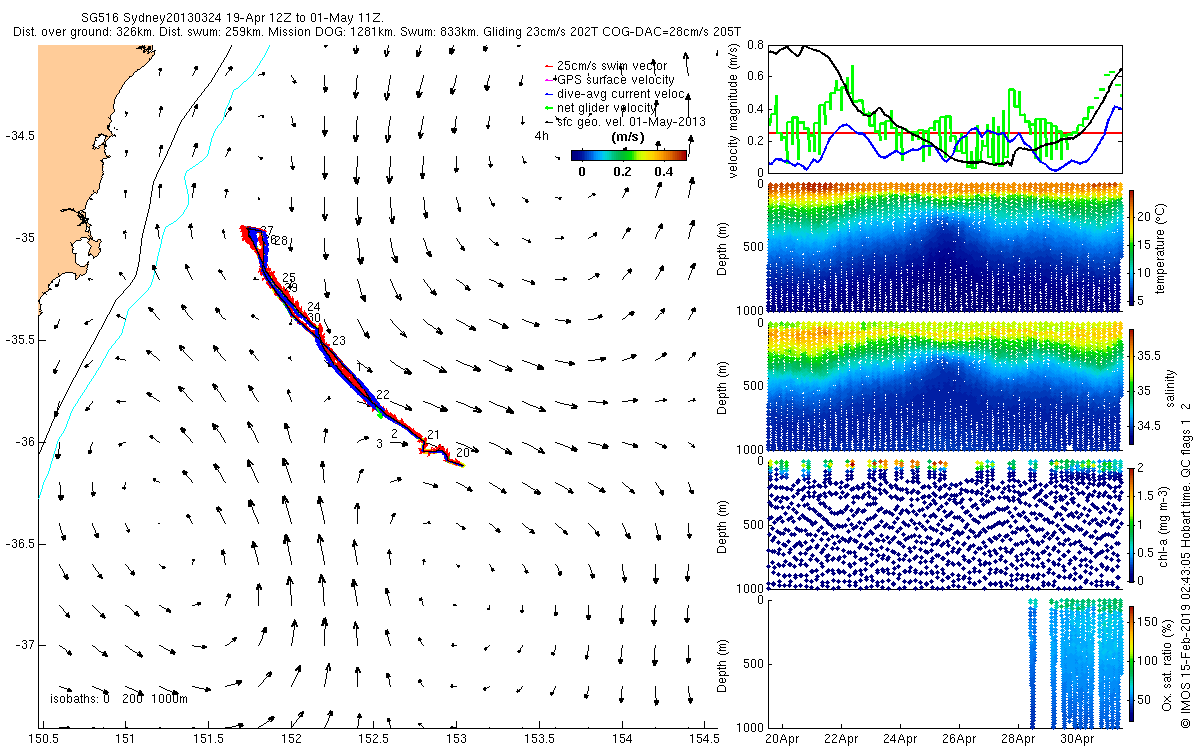The image size is (1200, 750).
Task: Click the 'Dist. over ground: 326km' summary line
Action: click(379, 33)
